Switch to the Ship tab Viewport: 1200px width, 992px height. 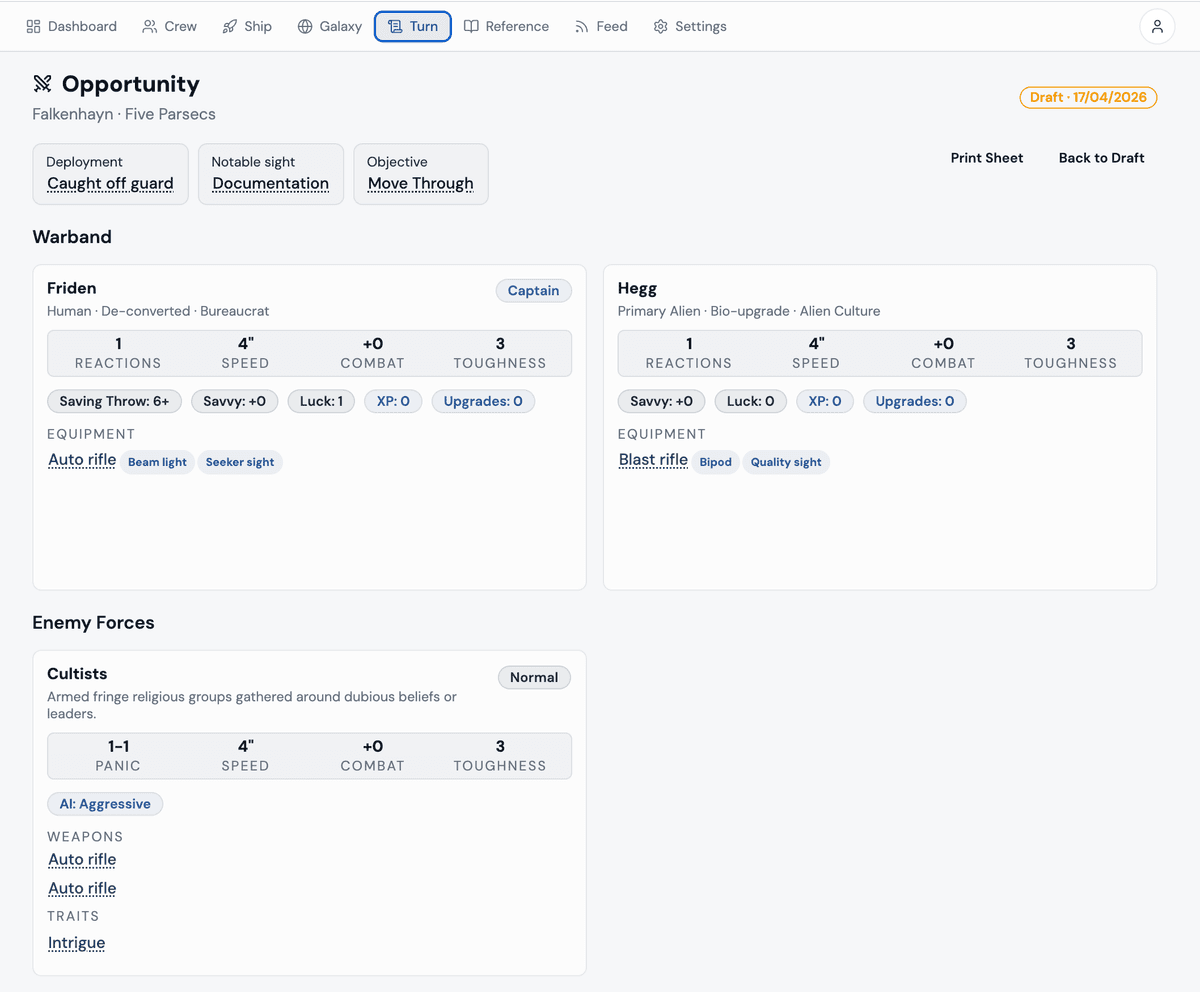[247, 26]
